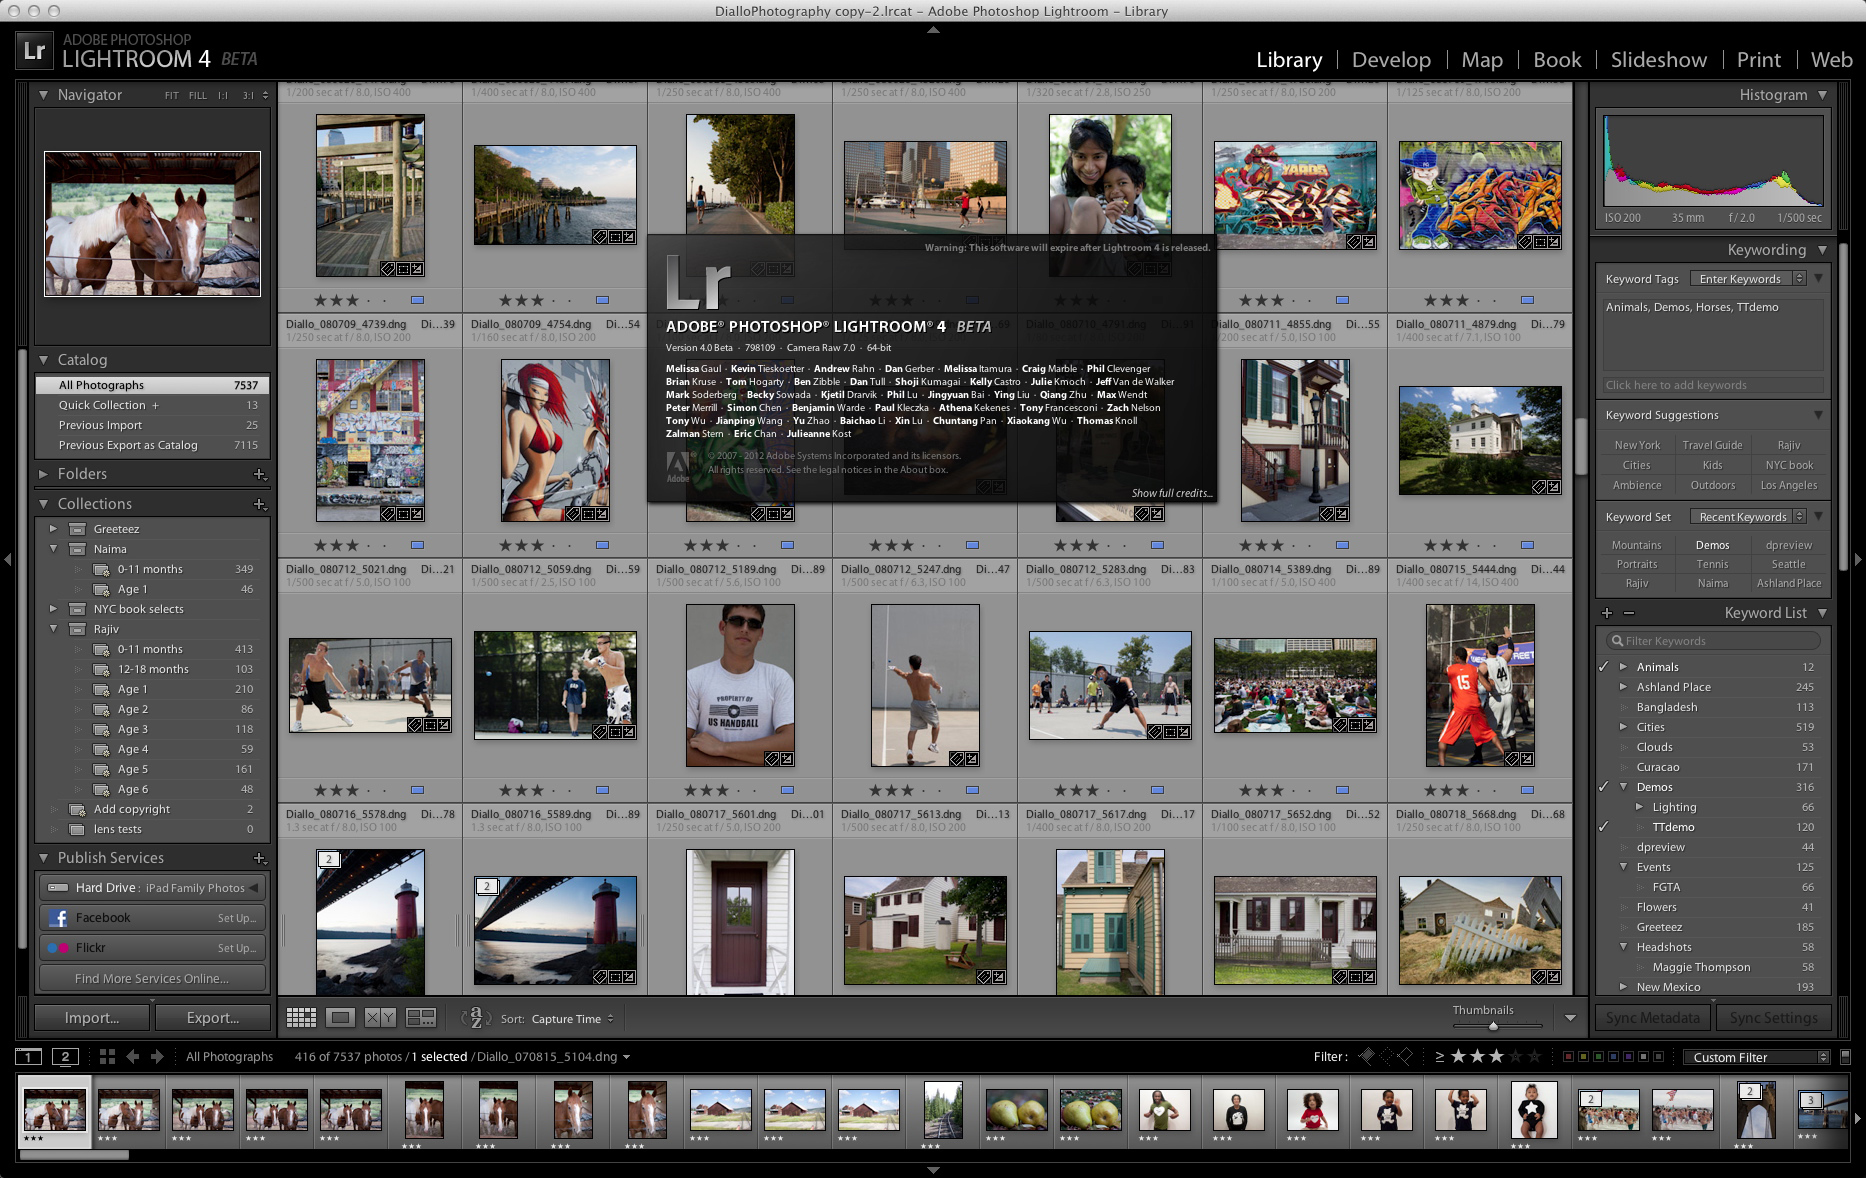
Task: Check the Animals keyword checkbox
Action: (x=1604, y=666)
